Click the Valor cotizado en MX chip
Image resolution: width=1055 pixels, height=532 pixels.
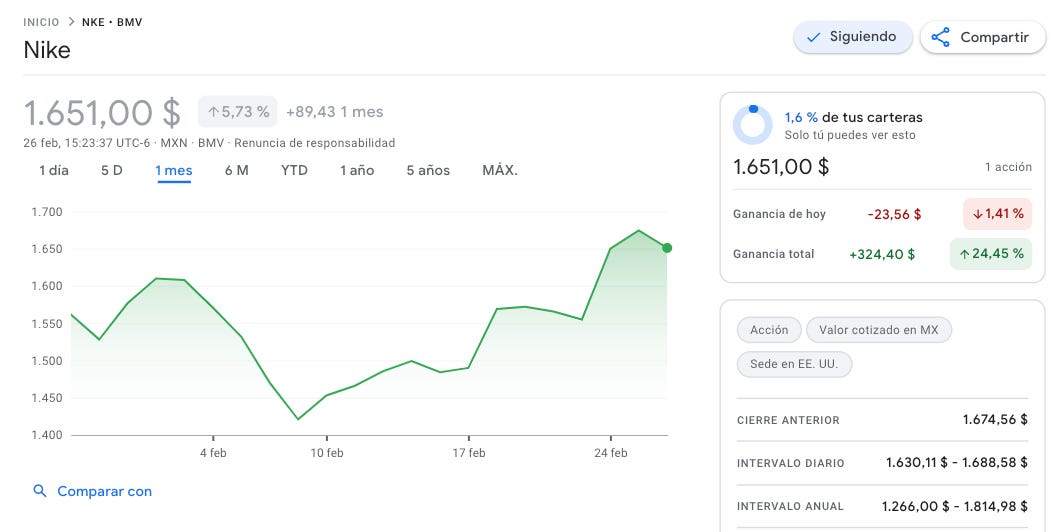(x=879, y=330)
